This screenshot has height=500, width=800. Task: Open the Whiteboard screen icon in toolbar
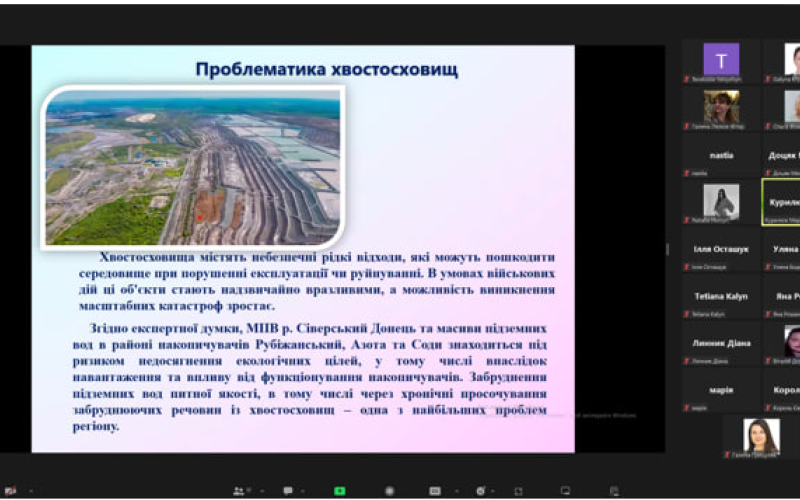(x=565, y=490)
